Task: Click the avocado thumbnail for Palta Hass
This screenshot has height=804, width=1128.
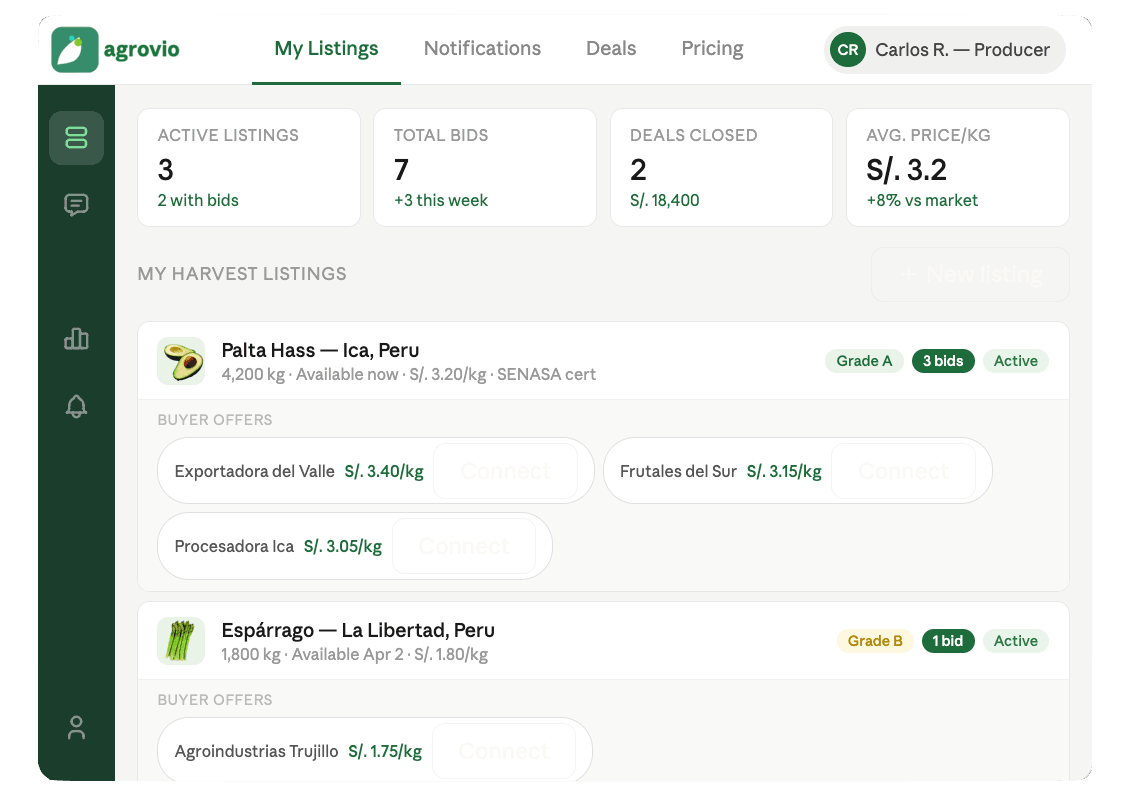Action: (181, 361)
